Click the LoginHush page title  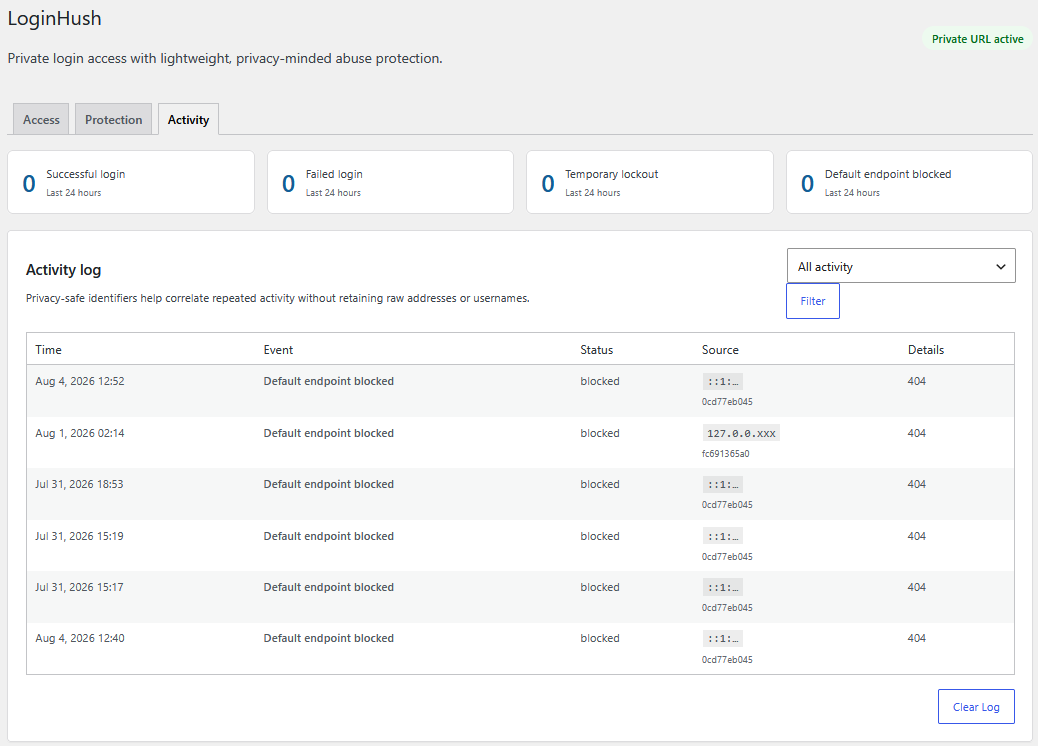tap(54, 18)
